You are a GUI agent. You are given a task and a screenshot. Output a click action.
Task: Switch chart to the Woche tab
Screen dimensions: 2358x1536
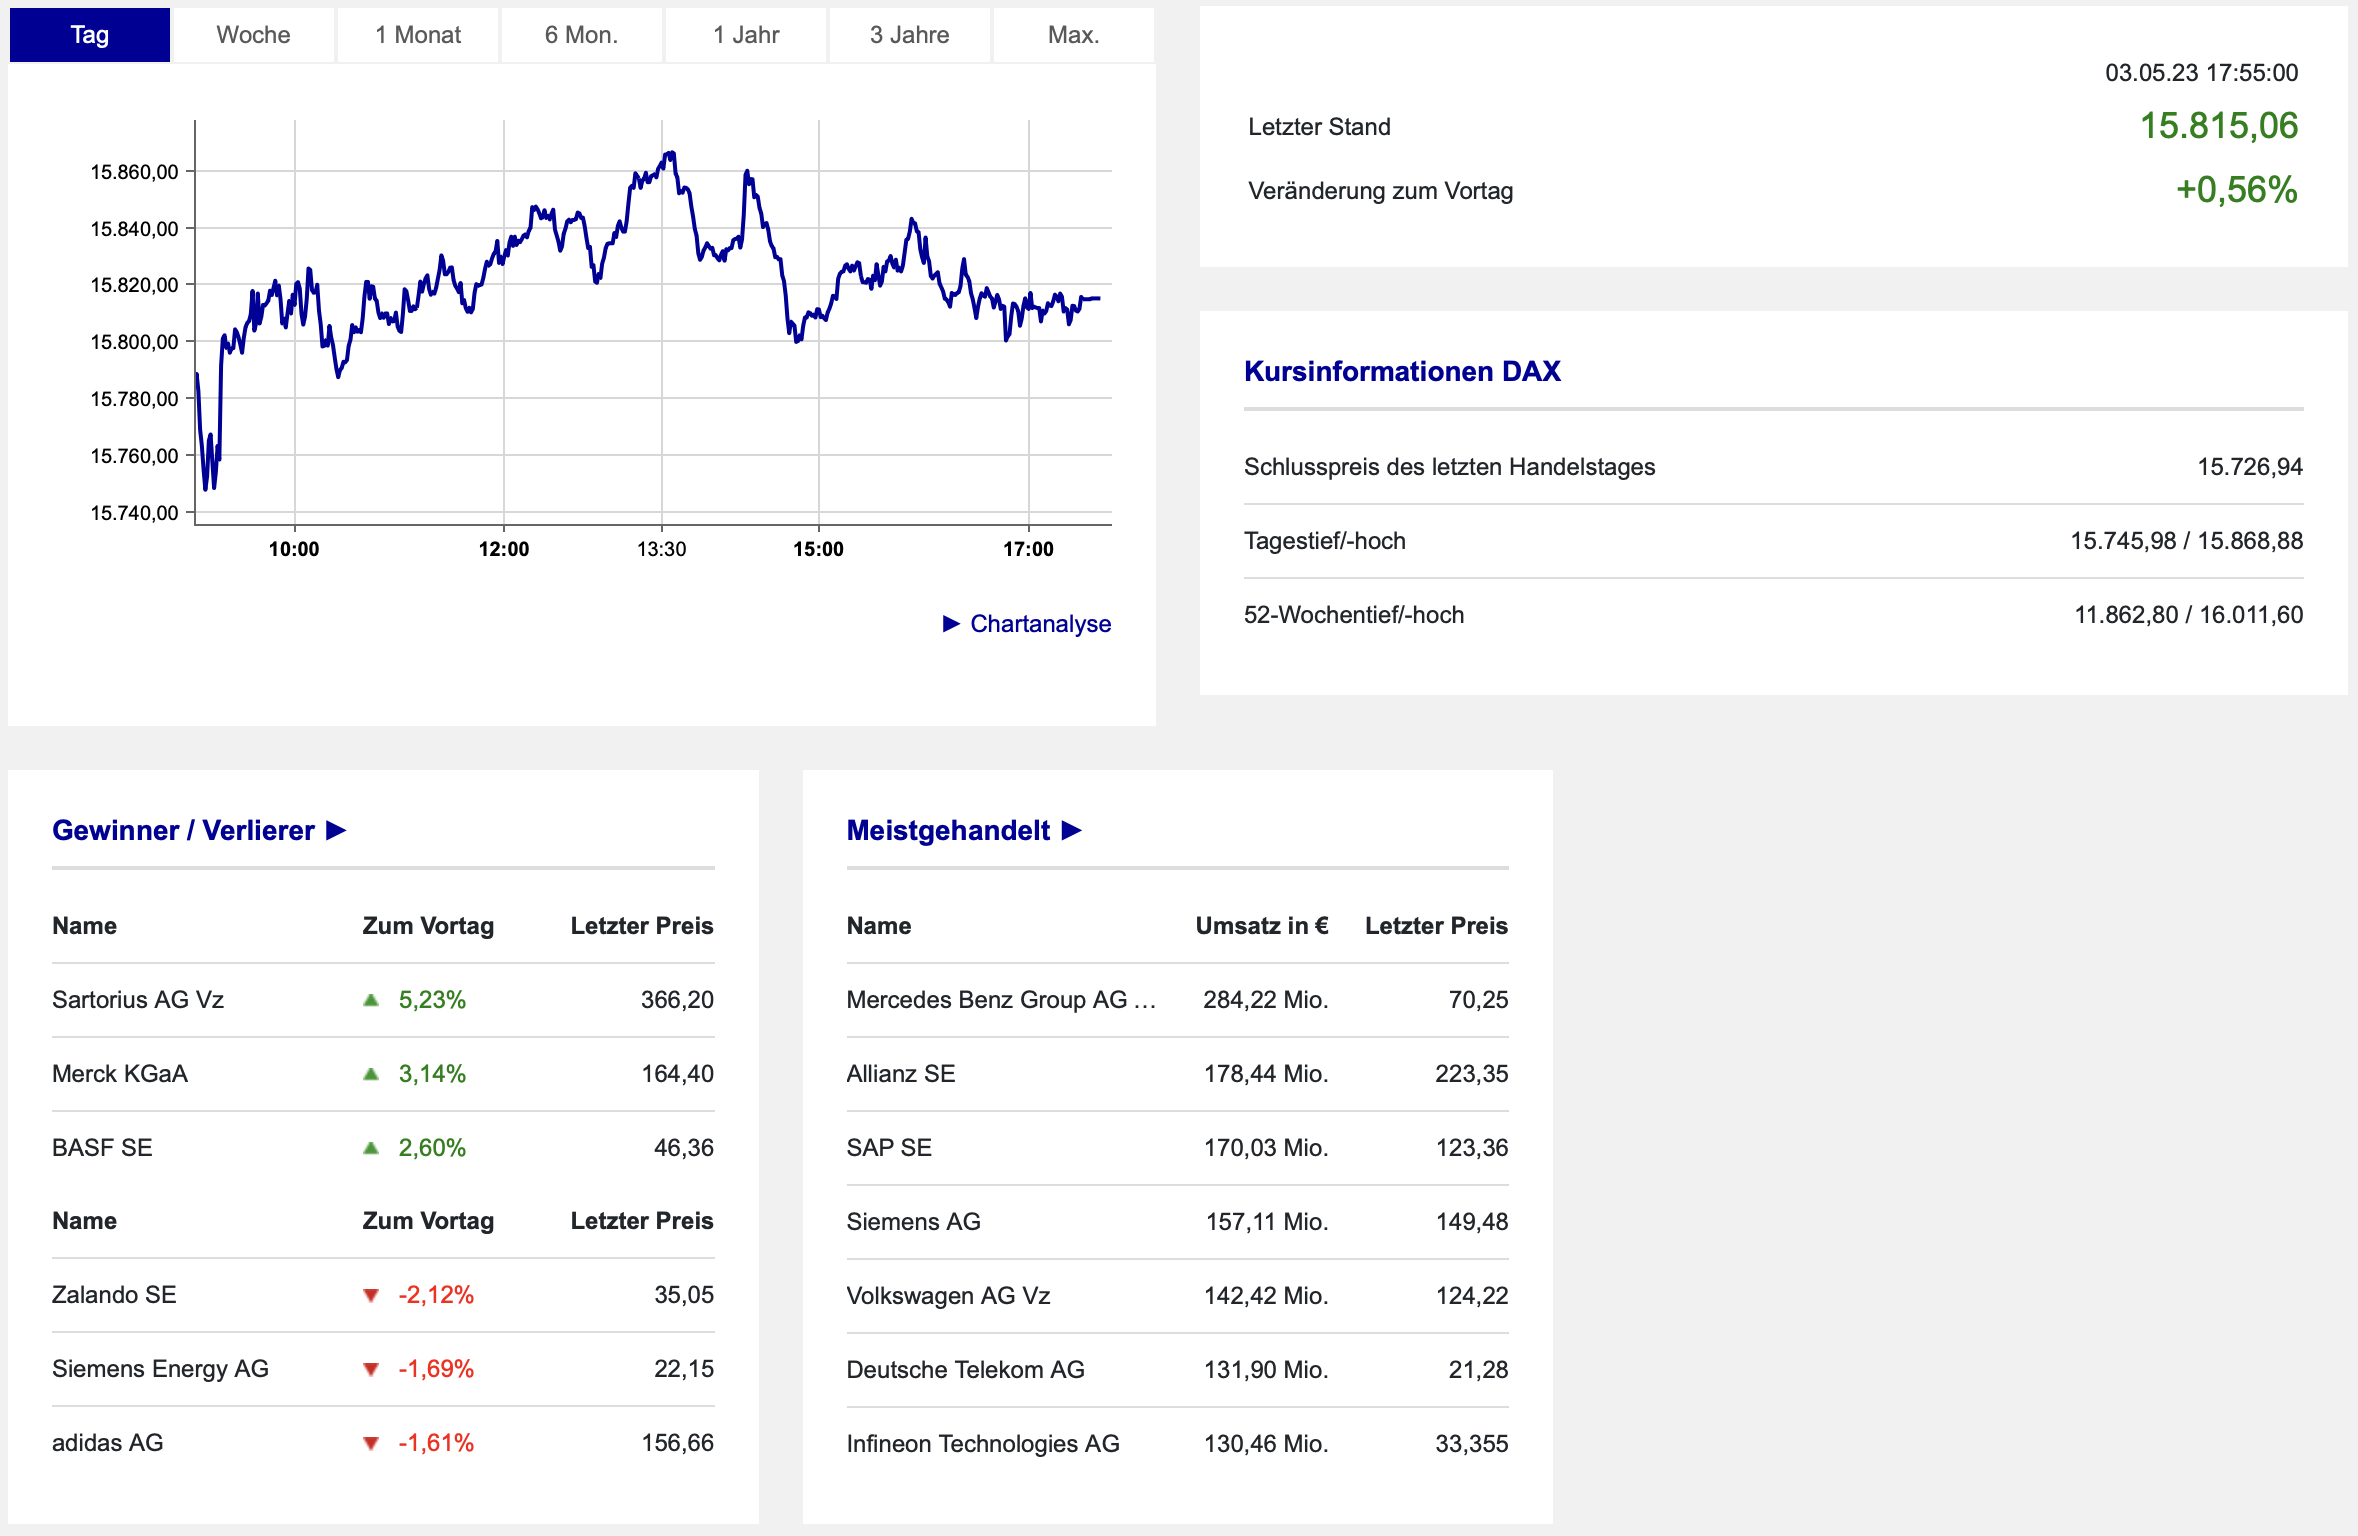pyautogui.click(x=253, y=35)
